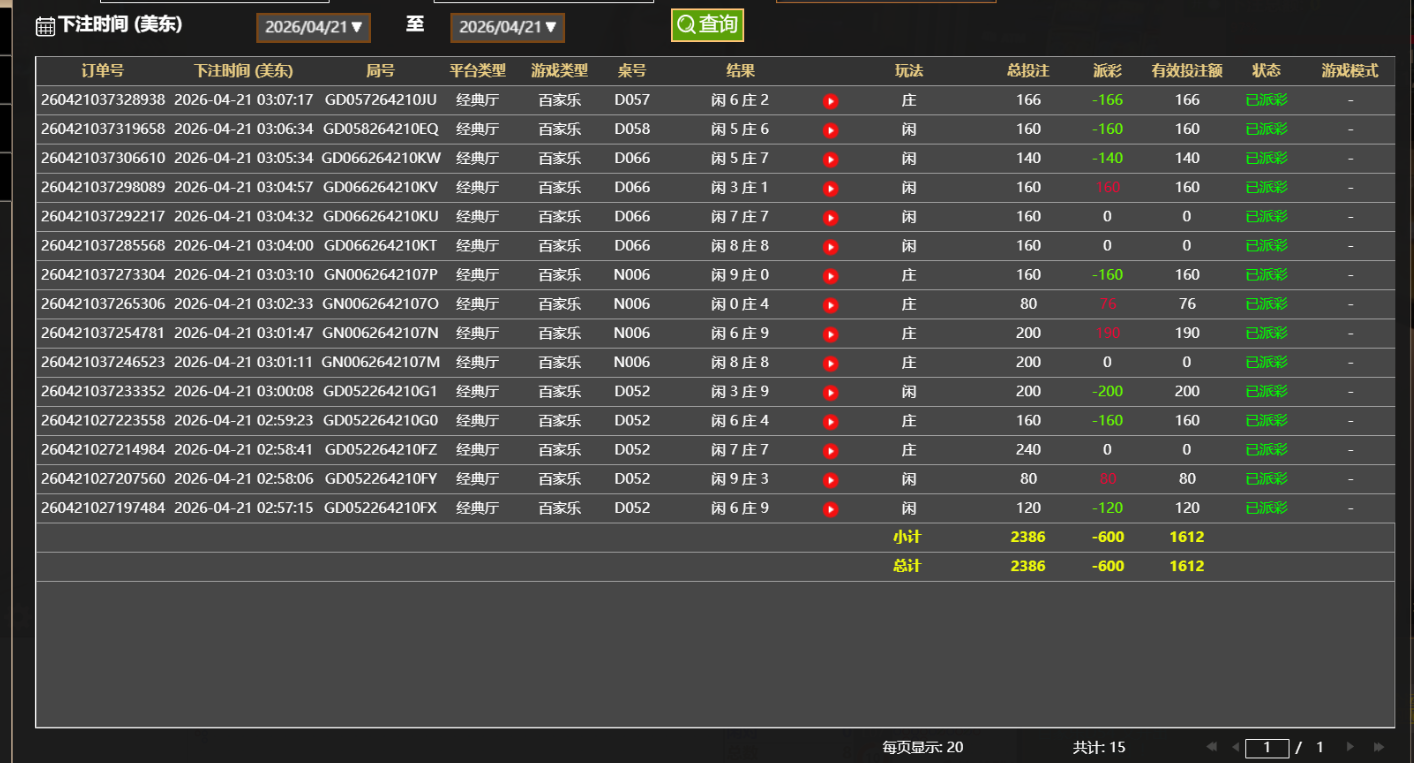
Task: Play video replay for order 260421037265306
Action: (830, 305)
